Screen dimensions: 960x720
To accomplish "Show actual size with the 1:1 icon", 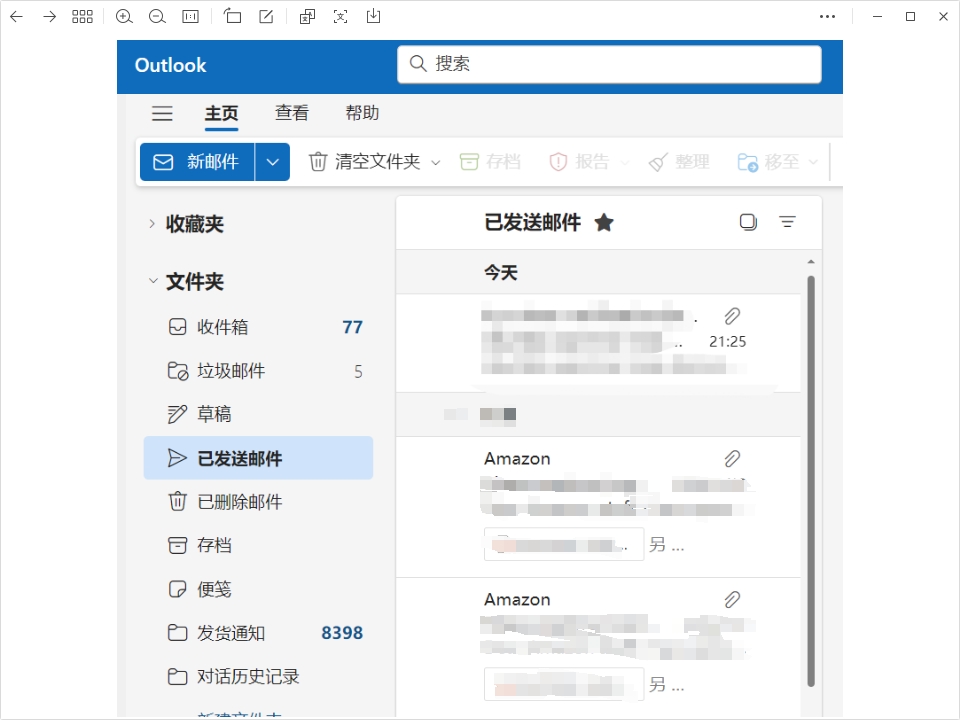I will 190,17.
